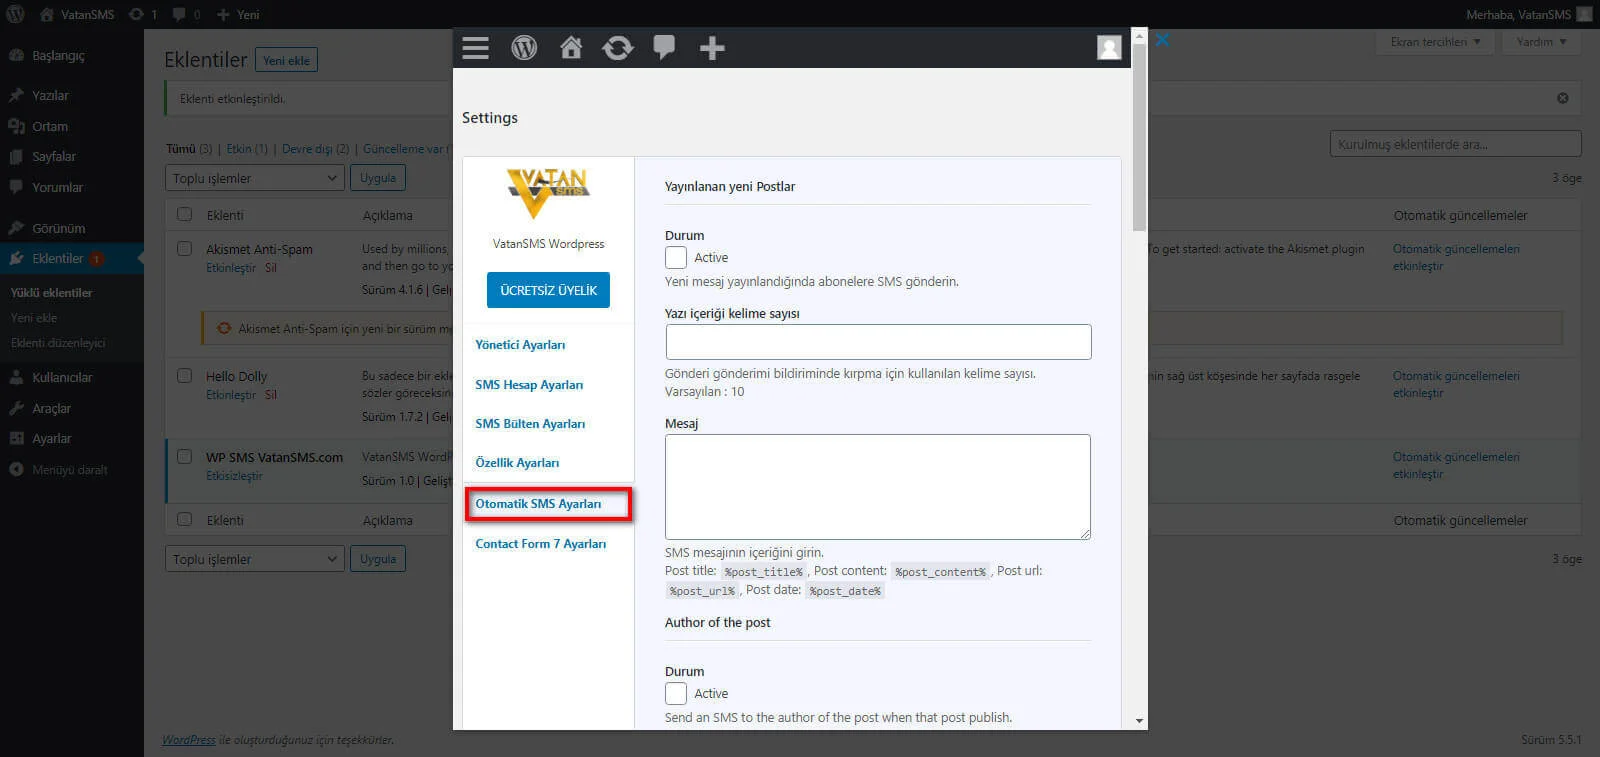
Task: Click the WordPress logo in modal toolbar
Action: (524, 47)
